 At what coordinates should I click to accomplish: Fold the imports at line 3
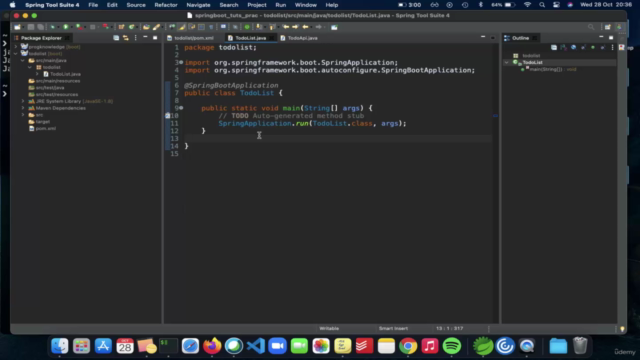(181, 62)
